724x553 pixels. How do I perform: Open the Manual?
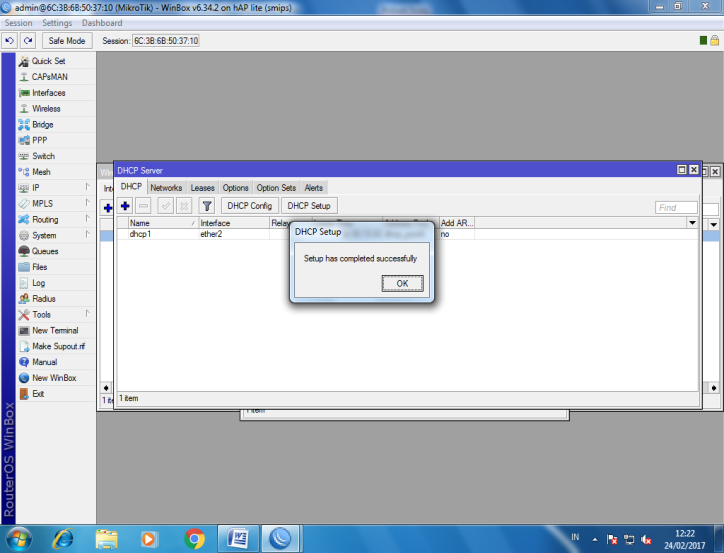45,362
